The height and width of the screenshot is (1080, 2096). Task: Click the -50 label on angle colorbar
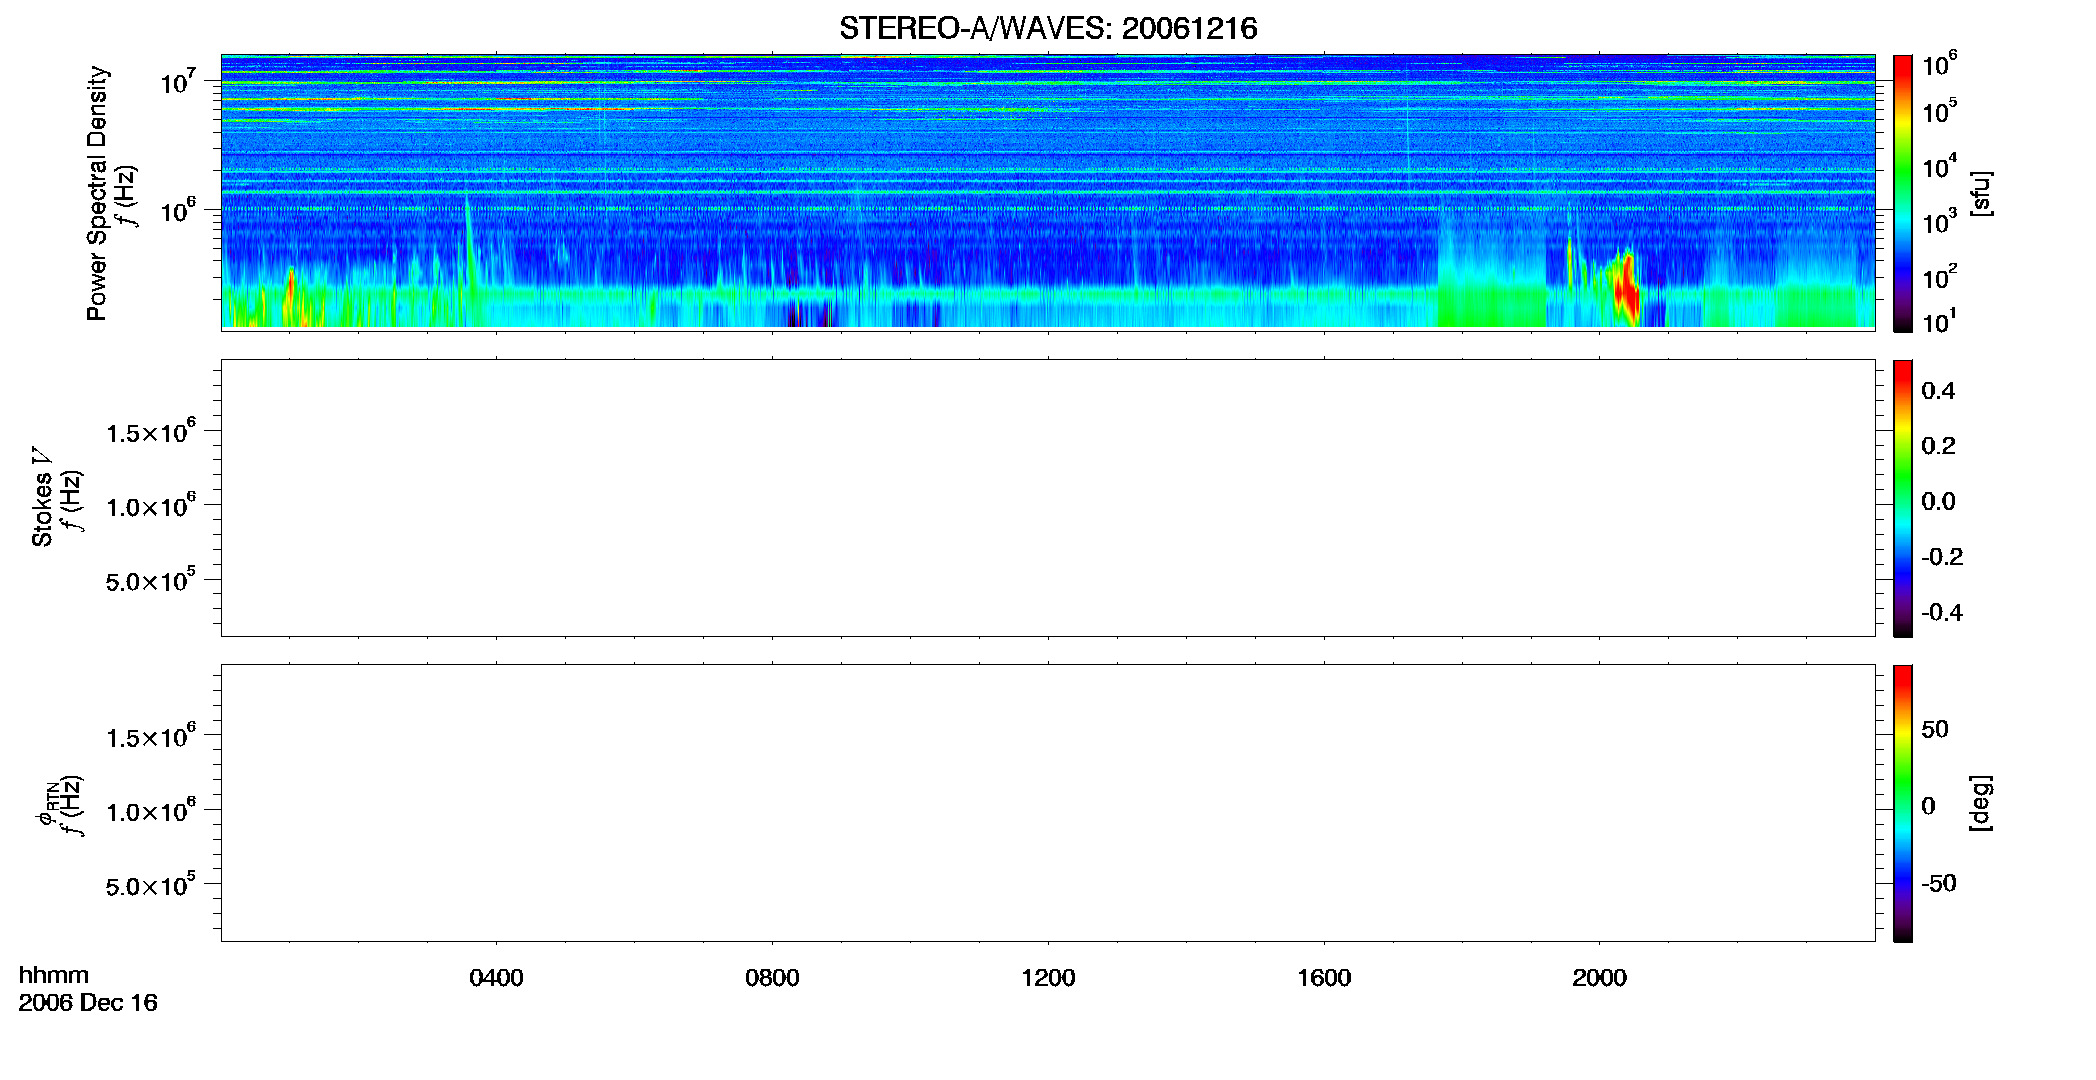pos(1939,884)
